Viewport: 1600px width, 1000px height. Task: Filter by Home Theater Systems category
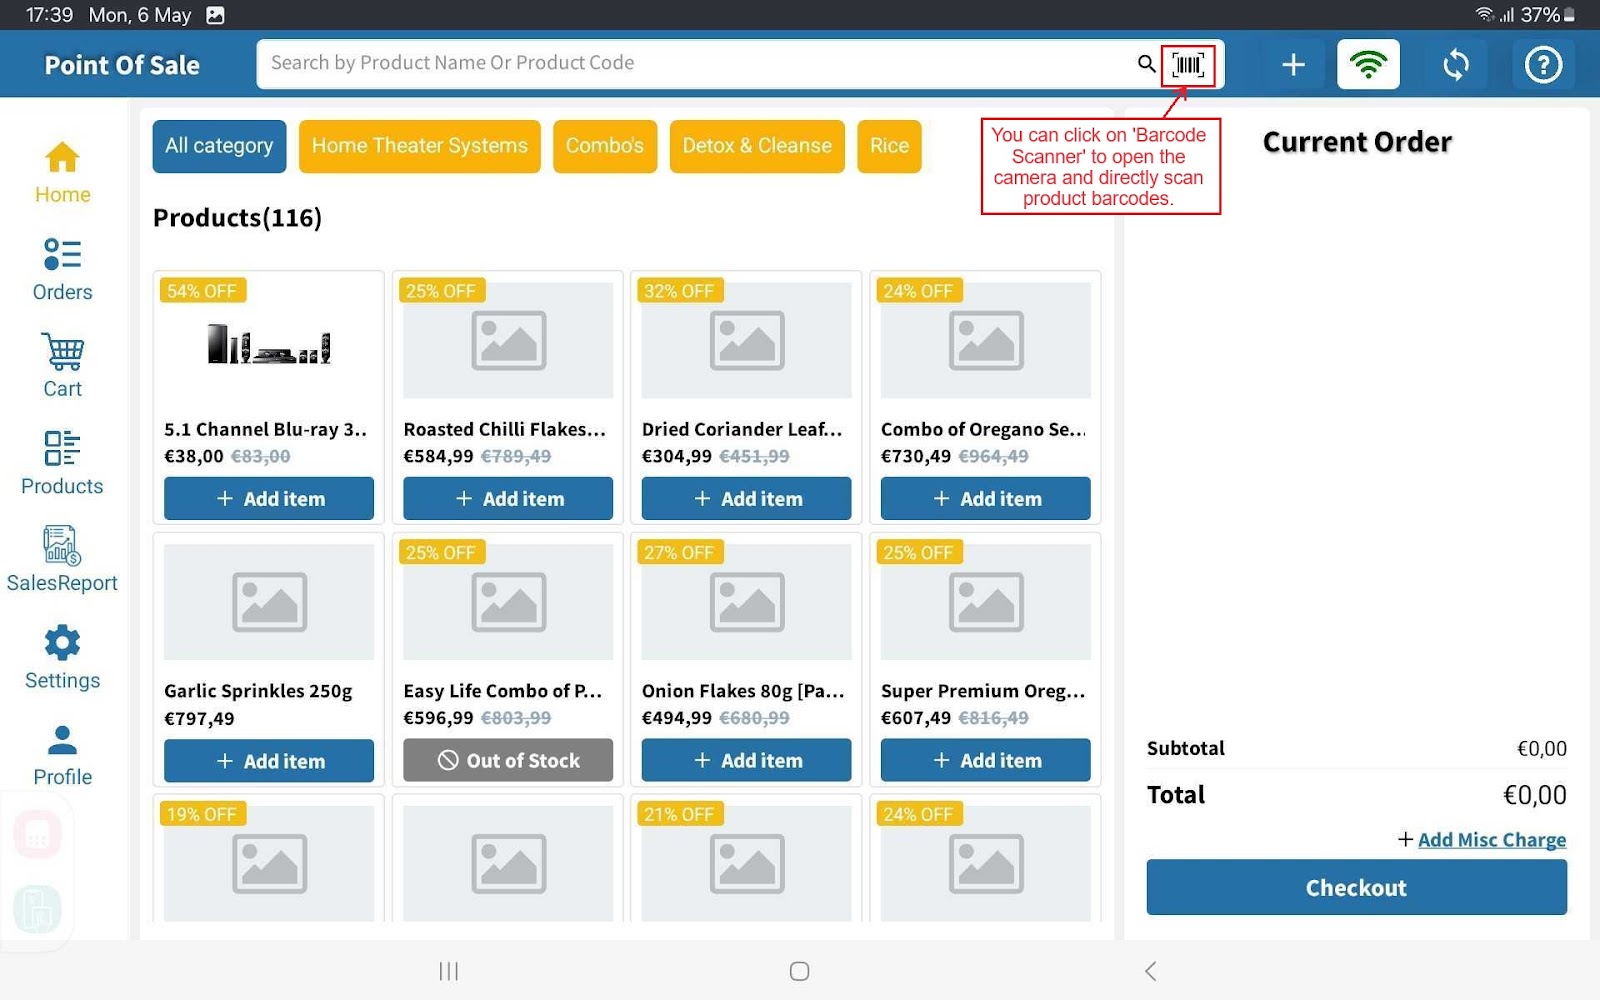click(x=419, y=146)
